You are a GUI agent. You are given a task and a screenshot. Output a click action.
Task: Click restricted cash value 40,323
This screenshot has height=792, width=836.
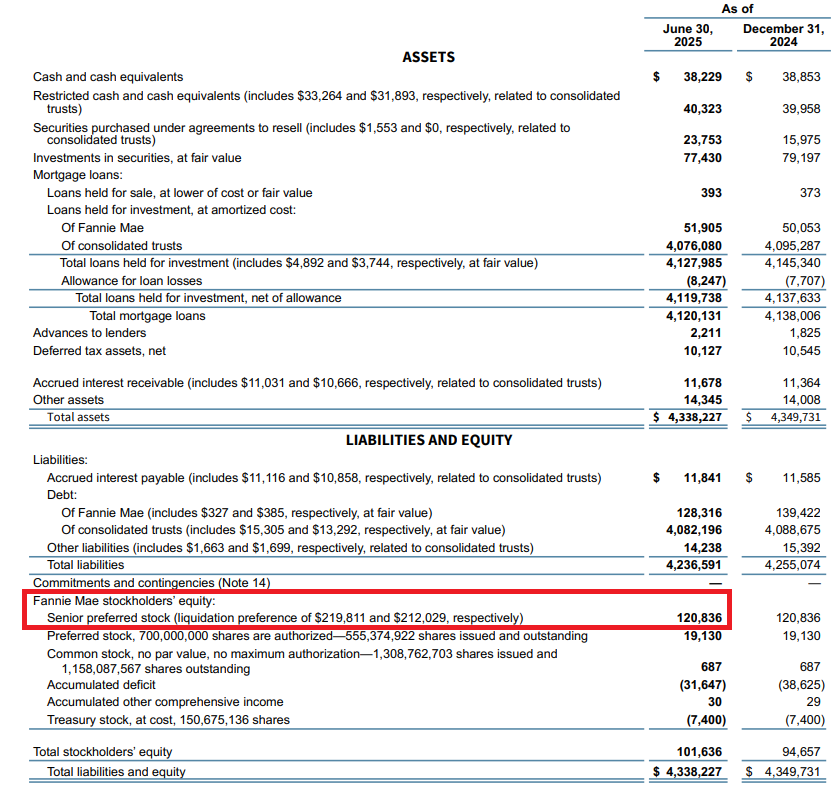pos(703,109)
